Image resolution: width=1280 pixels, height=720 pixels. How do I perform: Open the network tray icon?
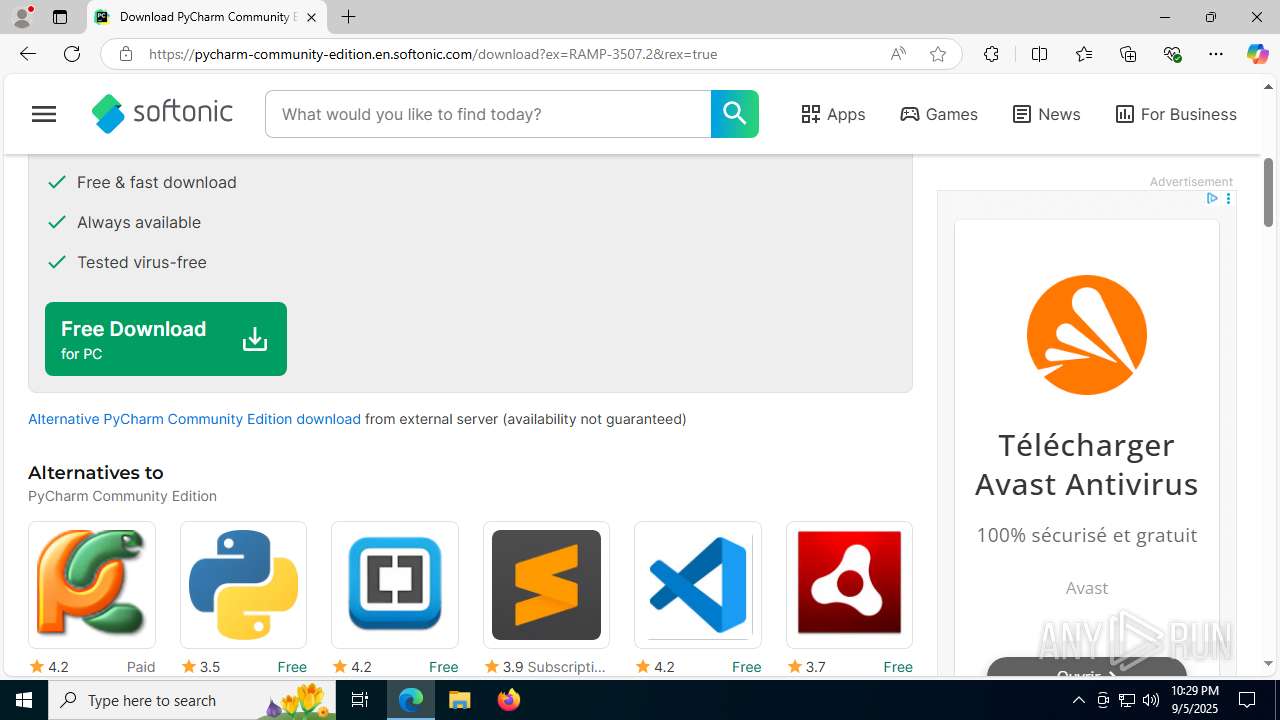pos(1127,700)
